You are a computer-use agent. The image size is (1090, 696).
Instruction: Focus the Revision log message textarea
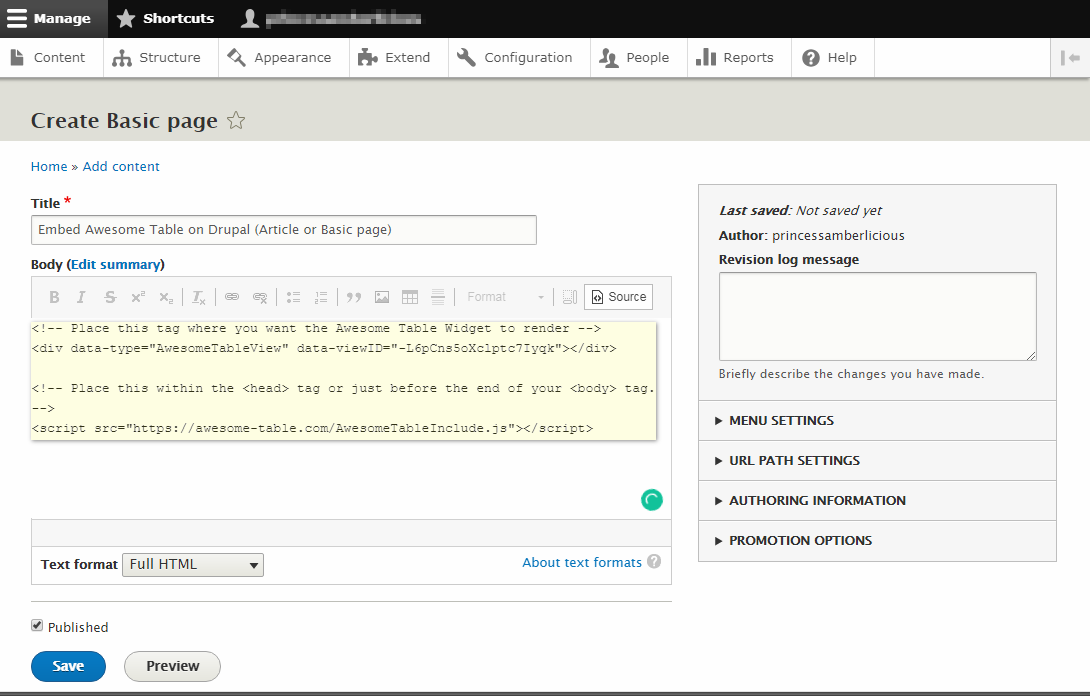pyautogui.click(x=877, y=316)
